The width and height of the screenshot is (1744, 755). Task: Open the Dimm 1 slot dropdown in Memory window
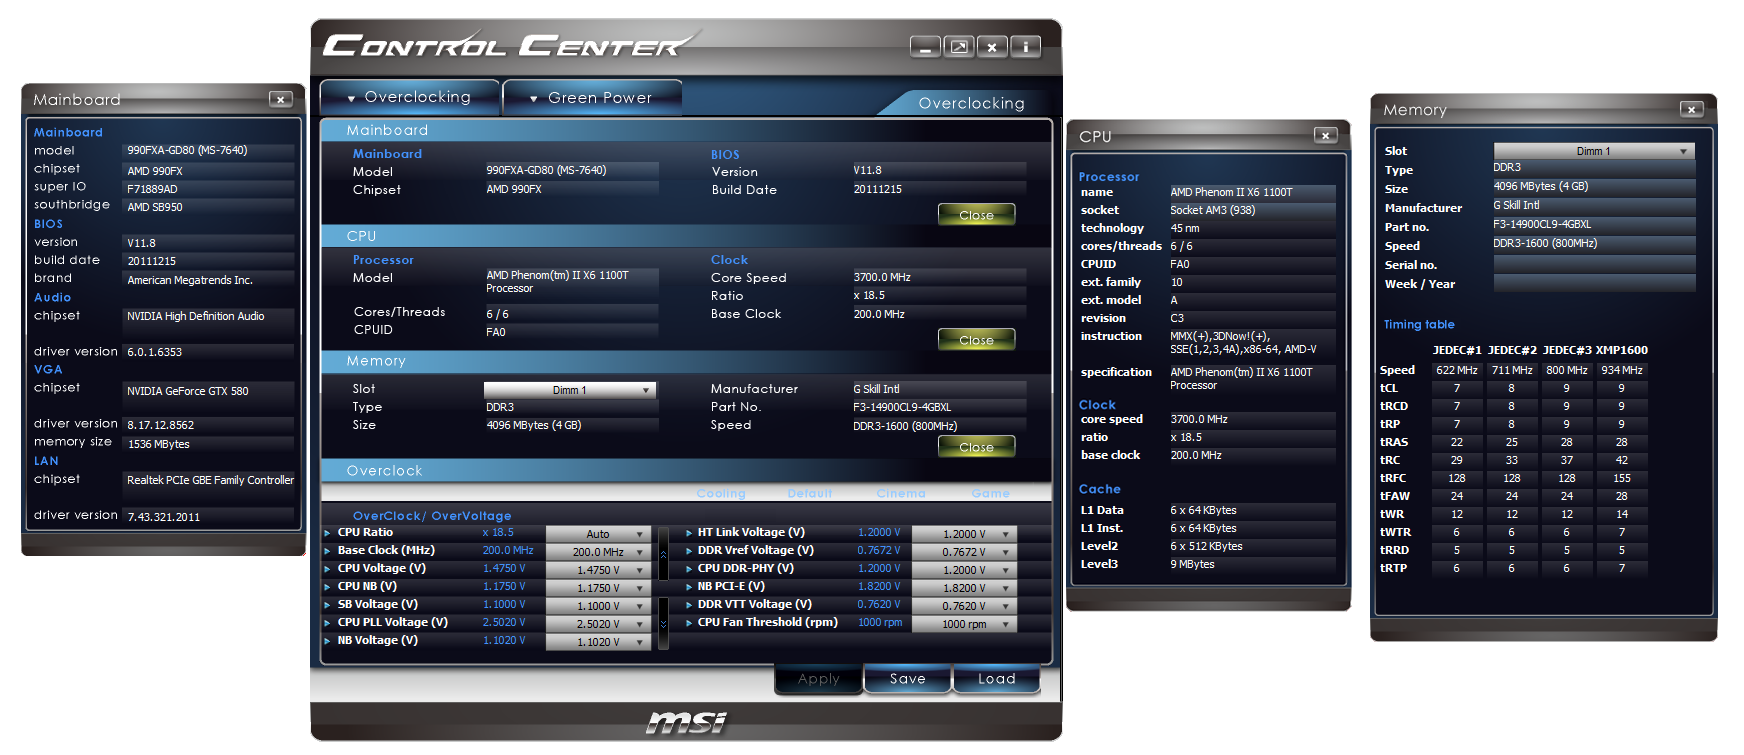point(1594,151)
